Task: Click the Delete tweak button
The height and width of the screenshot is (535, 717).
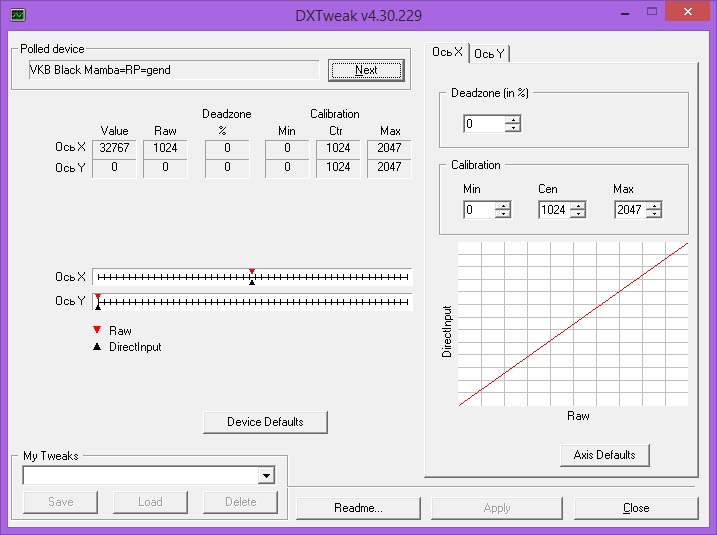Action: 241,502
